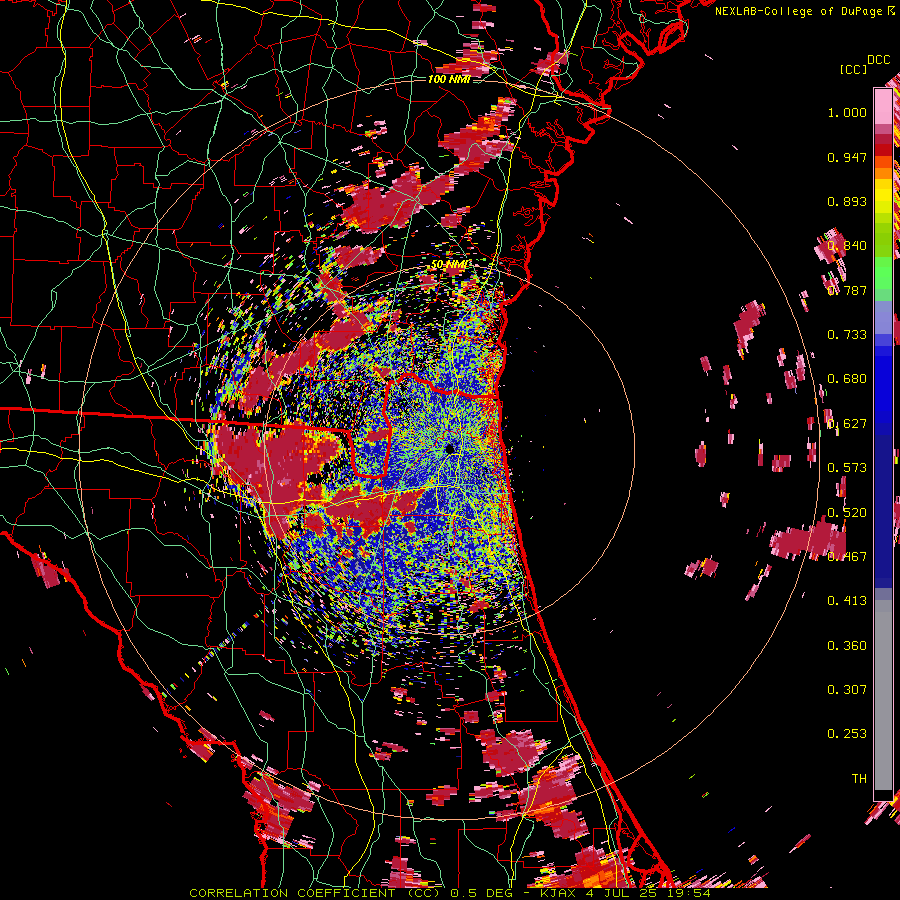The image size is (900, 900).
Task: Click the KJAX radar site identifier
Action: tap(560, 893)
